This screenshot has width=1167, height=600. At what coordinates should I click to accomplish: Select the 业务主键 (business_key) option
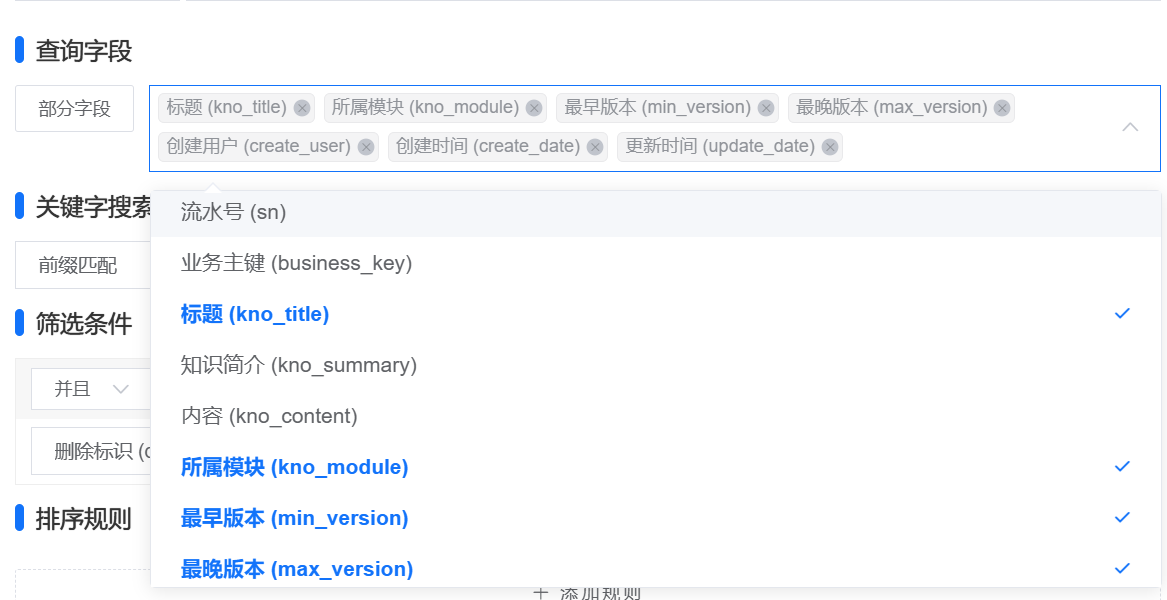coord(296,263)
